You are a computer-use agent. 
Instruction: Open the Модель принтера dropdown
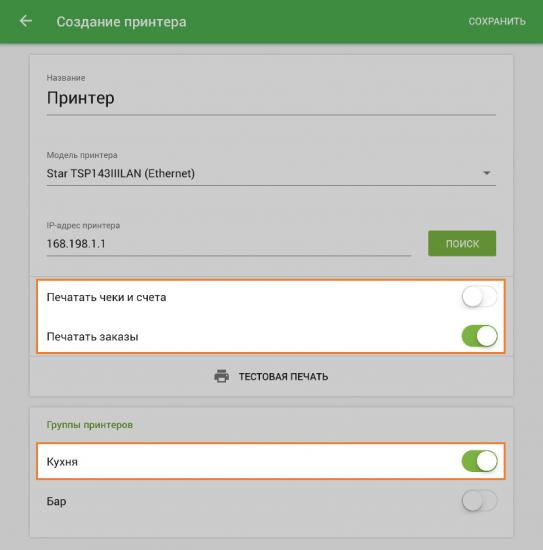pos(271,173)
